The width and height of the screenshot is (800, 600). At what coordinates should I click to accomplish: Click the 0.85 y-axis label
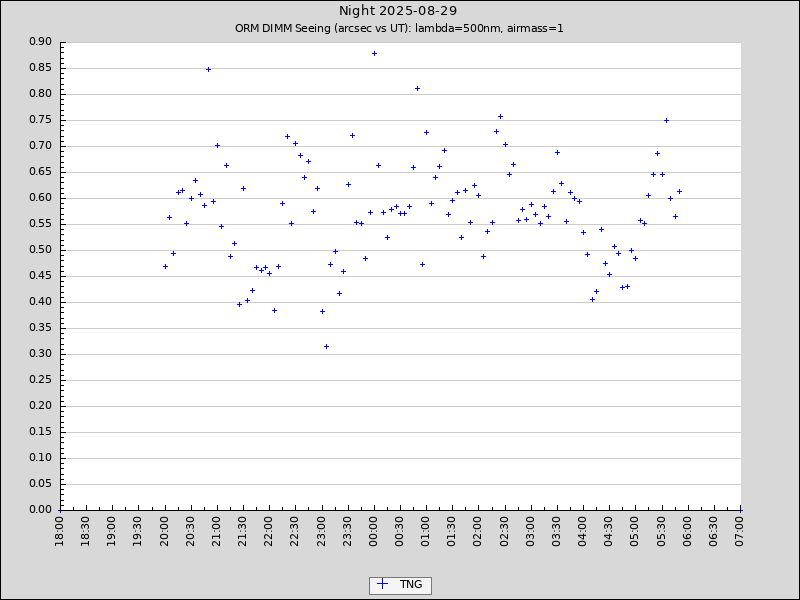[x=41, y=68]
